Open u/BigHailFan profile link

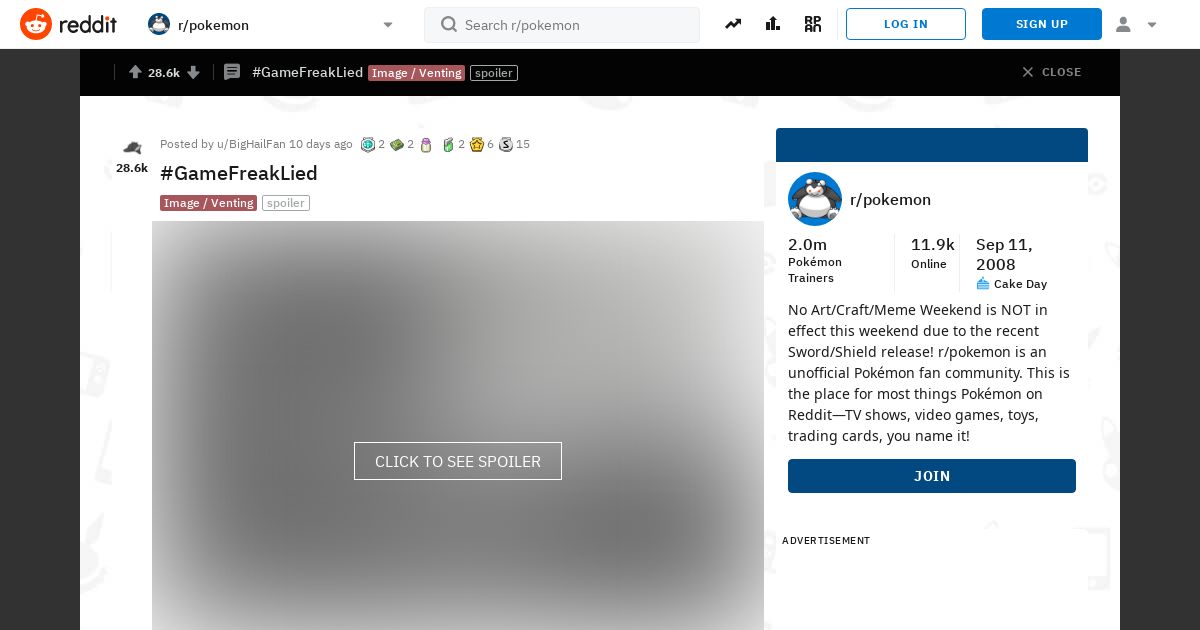[x=251, y=144]
